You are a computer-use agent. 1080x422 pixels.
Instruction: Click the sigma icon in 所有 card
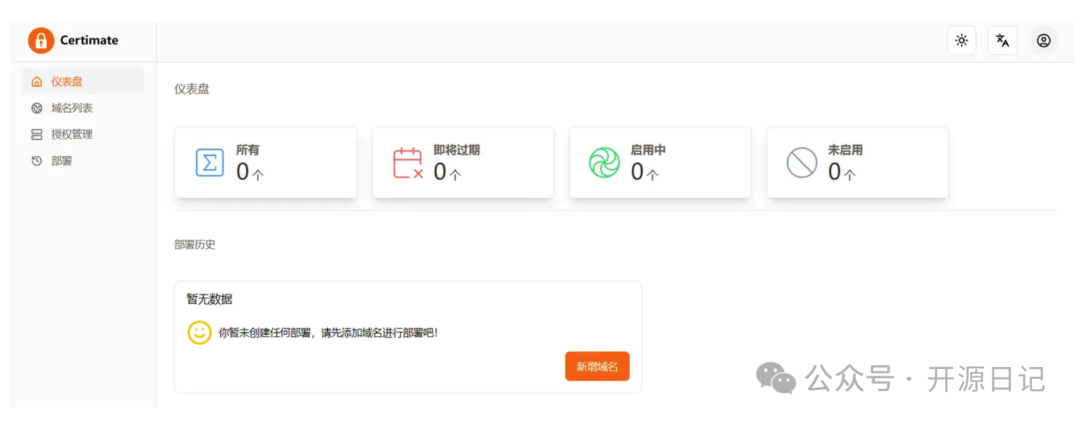(x=209, y=162)
